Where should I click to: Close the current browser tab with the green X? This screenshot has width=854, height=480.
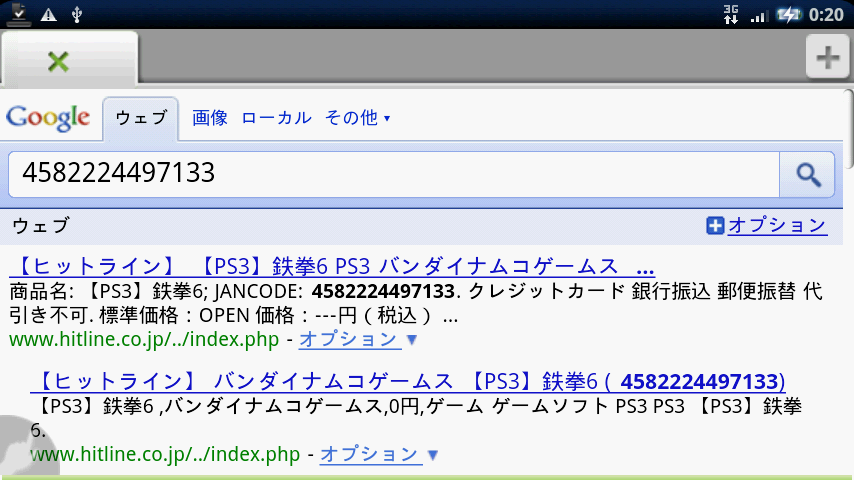[x=58, y=62]
